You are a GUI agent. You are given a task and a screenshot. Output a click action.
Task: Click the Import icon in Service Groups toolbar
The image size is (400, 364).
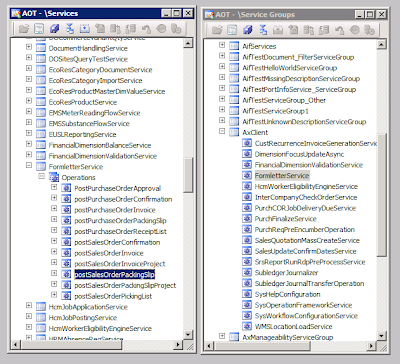263,30
